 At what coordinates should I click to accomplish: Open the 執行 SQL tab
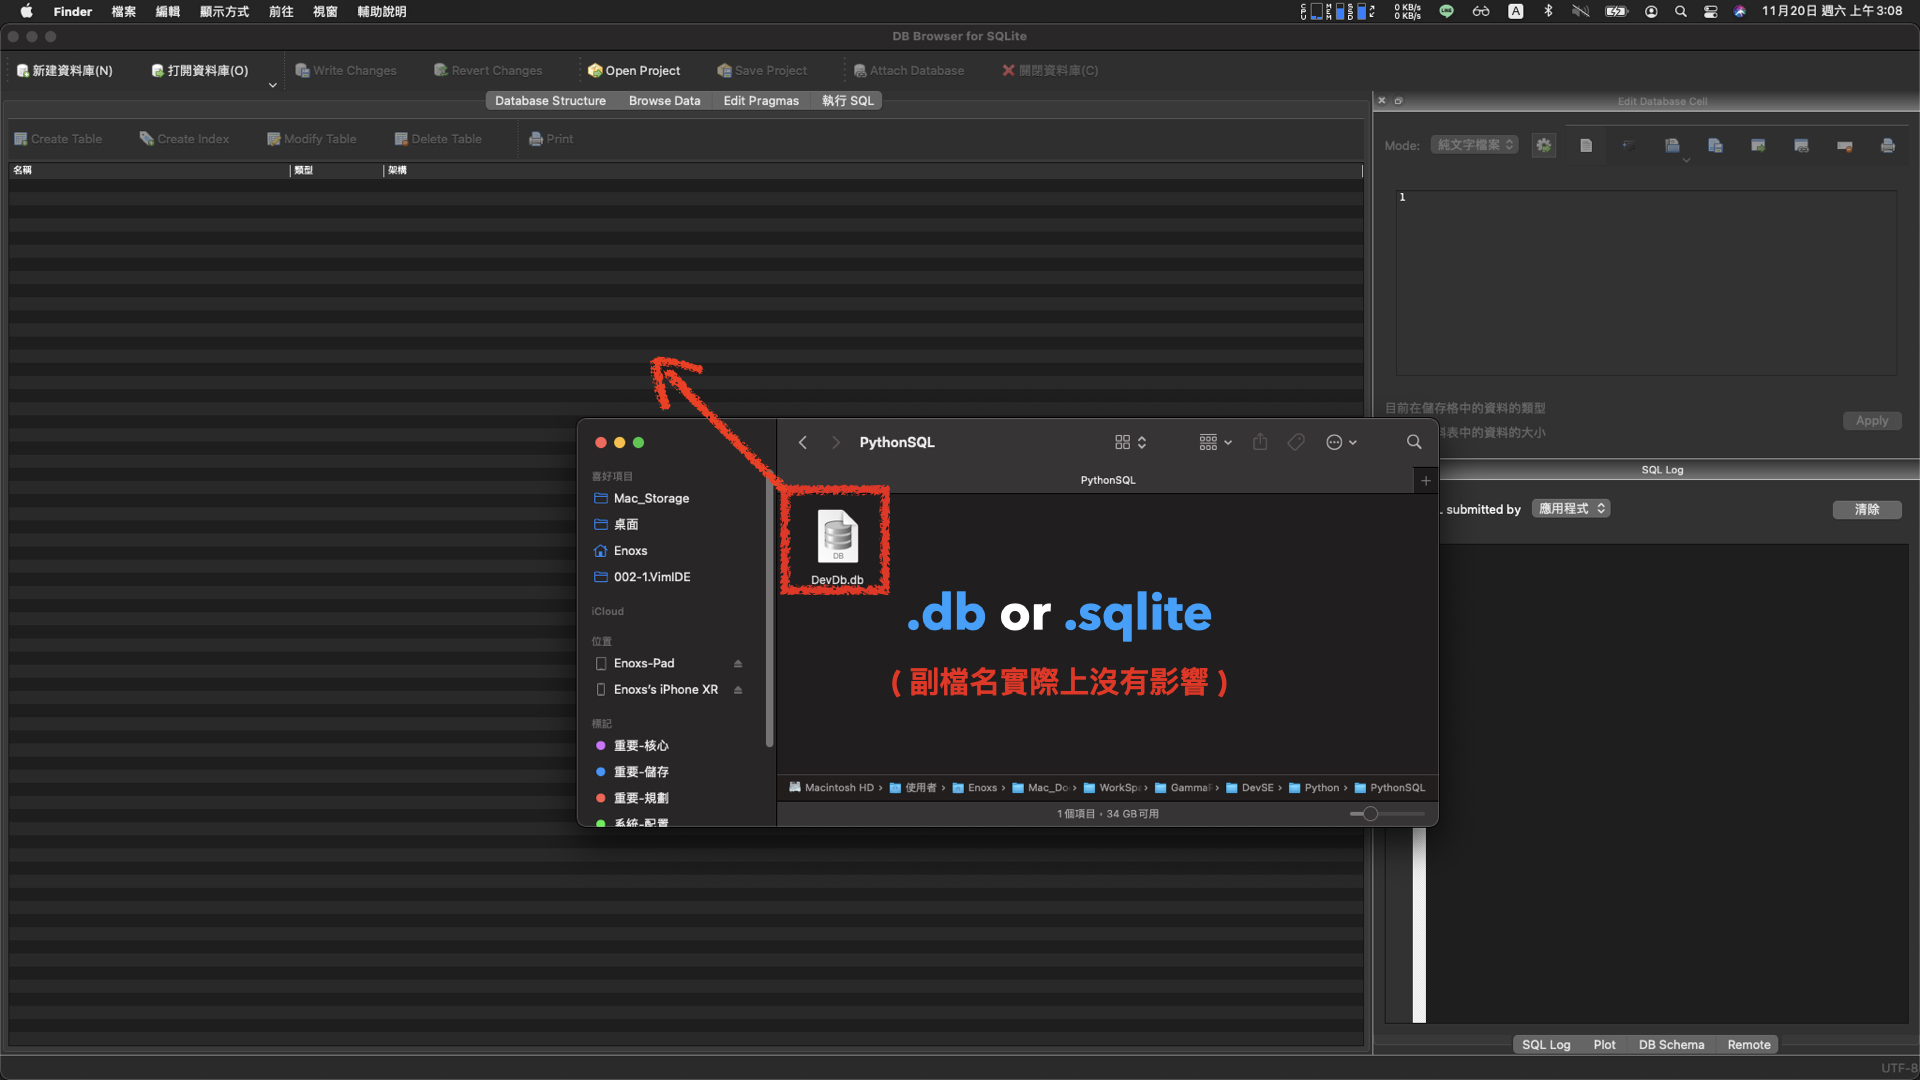pyautogui.click(x=848, y=101)
